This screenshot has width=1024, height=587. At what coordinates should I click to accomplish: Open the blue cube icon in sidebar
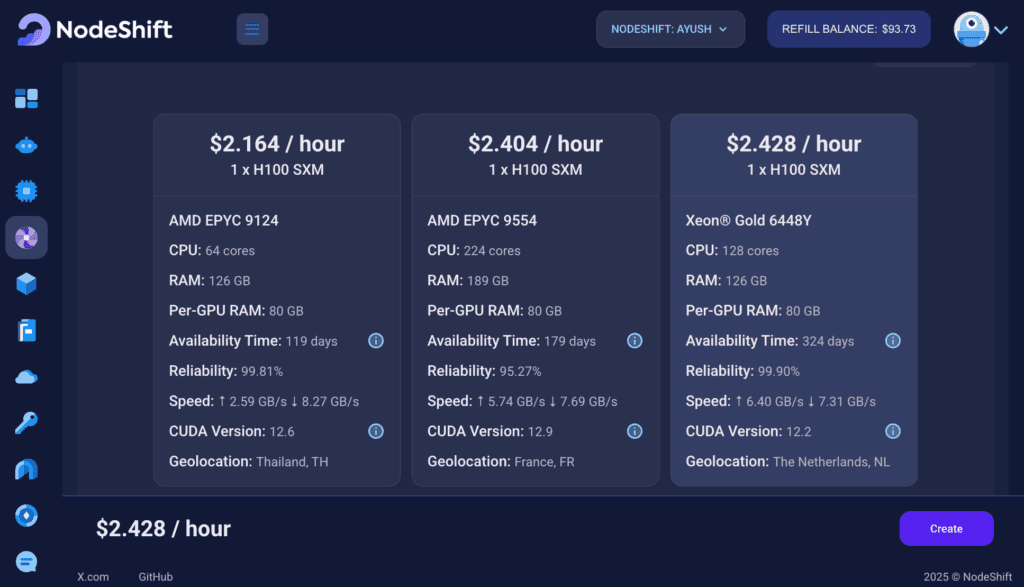26,284
